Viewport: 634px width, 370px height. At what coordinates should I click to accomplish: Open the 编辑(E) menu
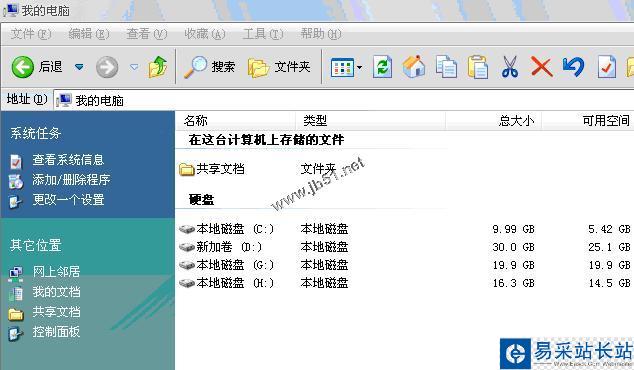click(x=89, y=34)
